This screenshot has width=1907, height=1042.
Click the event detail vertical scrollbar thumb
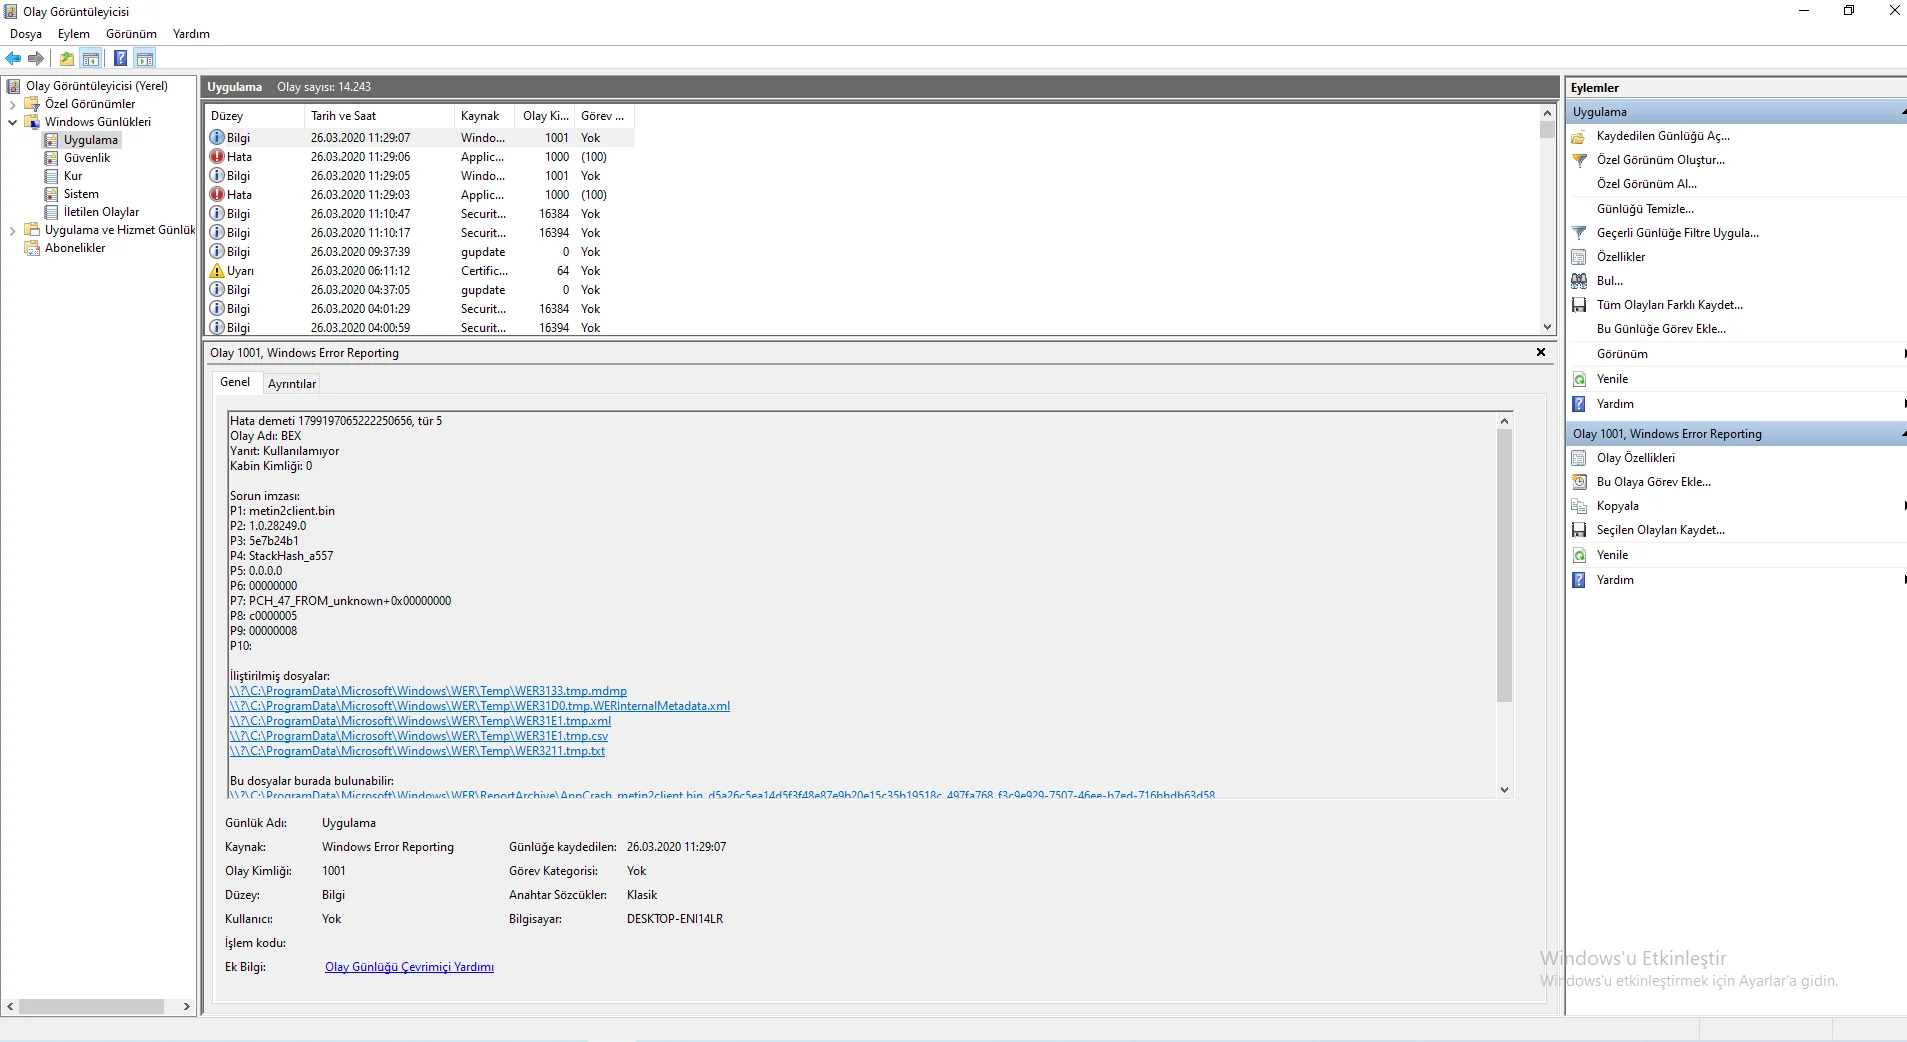(x=1504, y=565)
